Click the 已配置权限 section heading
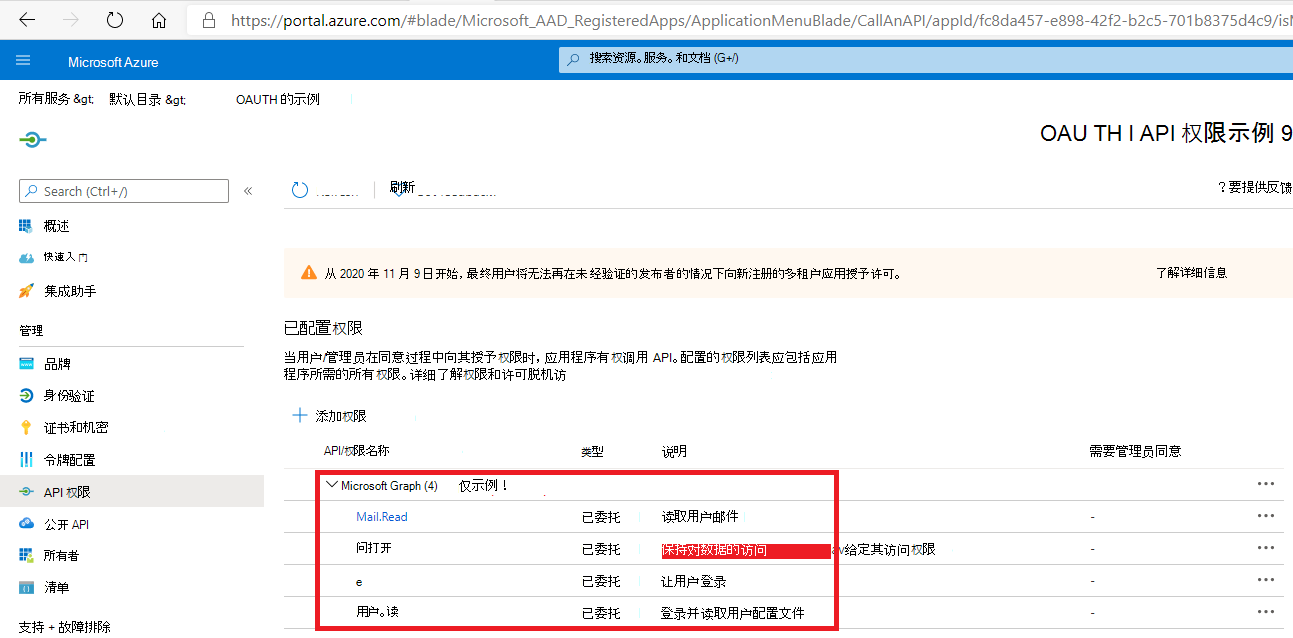Image resolution: width=1293 pixels, height=638 pixels. [x=323, y=327]
